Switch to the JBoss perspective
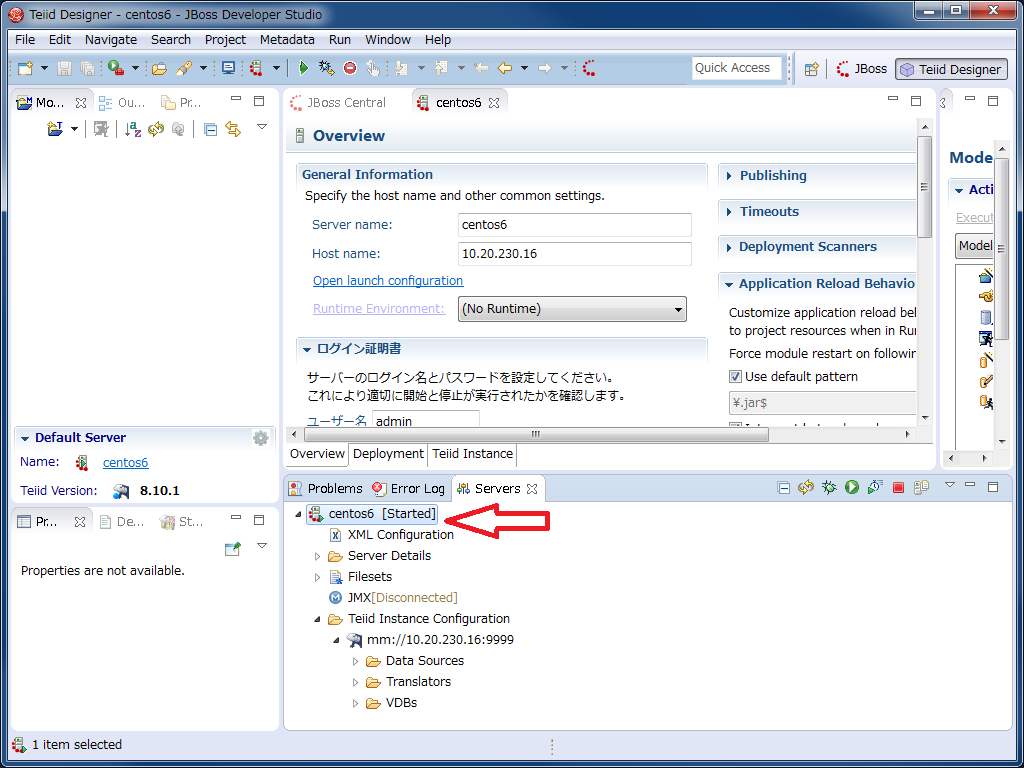1024x768 pixels. (861, 69)
